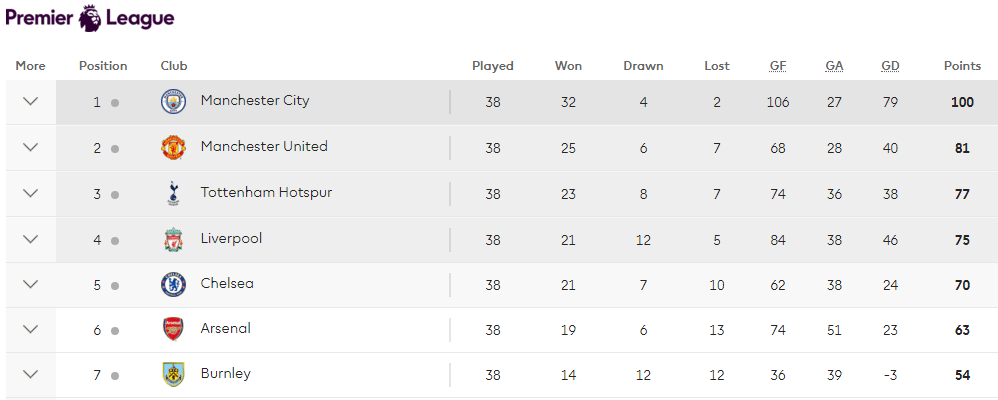Screen dimensions: 998x400
Task: Open the Burnley club name link
Action: 225,374
